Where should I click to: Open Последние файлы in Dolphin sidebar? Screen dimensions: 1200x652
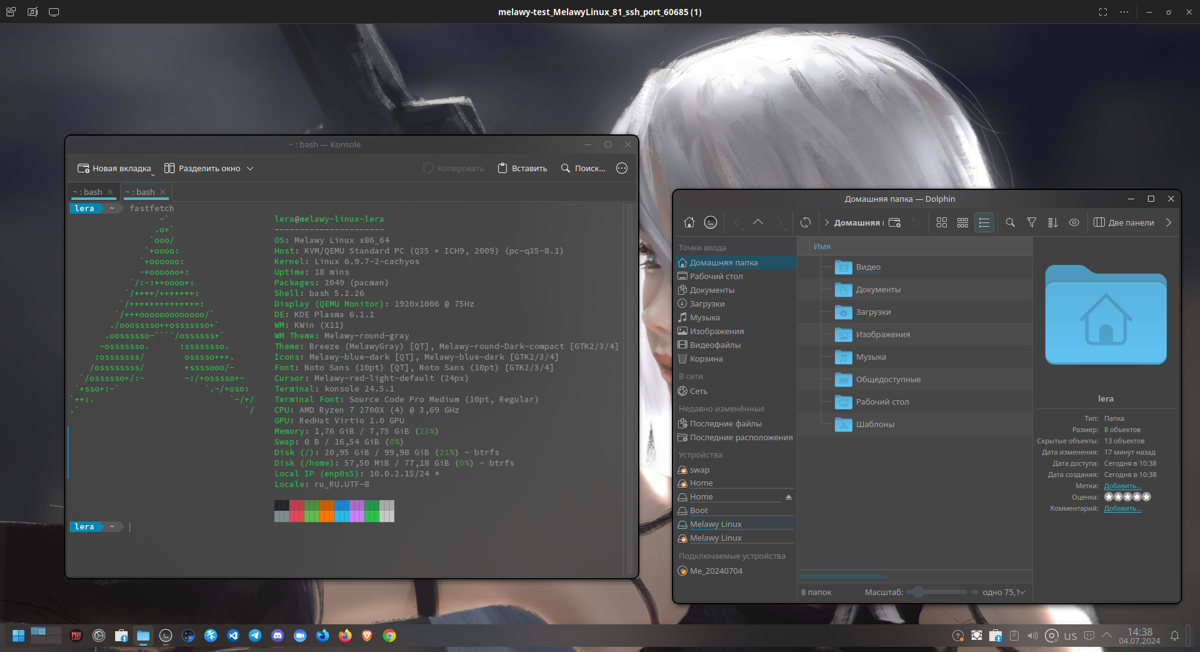(736, 424)
